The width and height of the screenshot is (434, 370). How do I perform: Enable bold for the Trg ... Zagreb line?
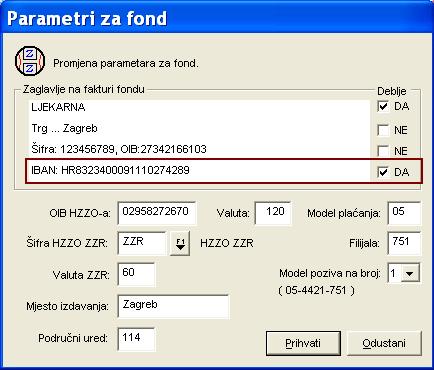click(383, 130)
